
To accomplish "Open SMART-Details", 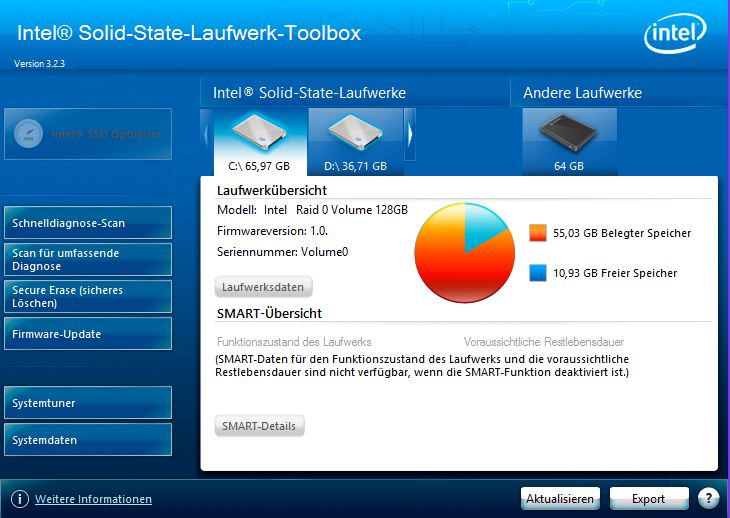I will pyautogui.click(x=259, y=426).
